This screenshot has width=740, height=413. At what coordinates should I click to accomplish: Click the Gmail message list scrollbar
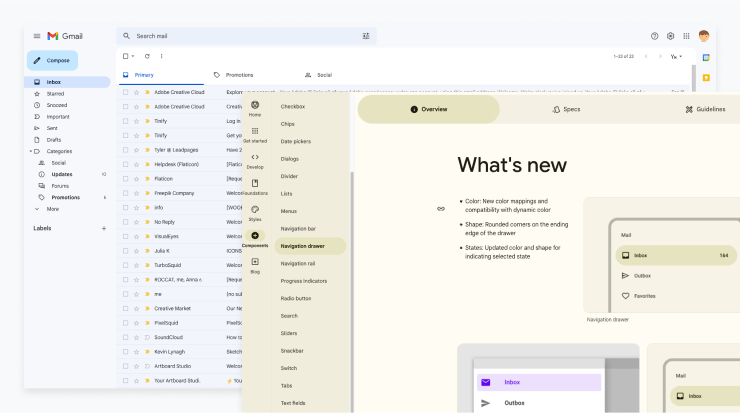(x=694, y=78)
